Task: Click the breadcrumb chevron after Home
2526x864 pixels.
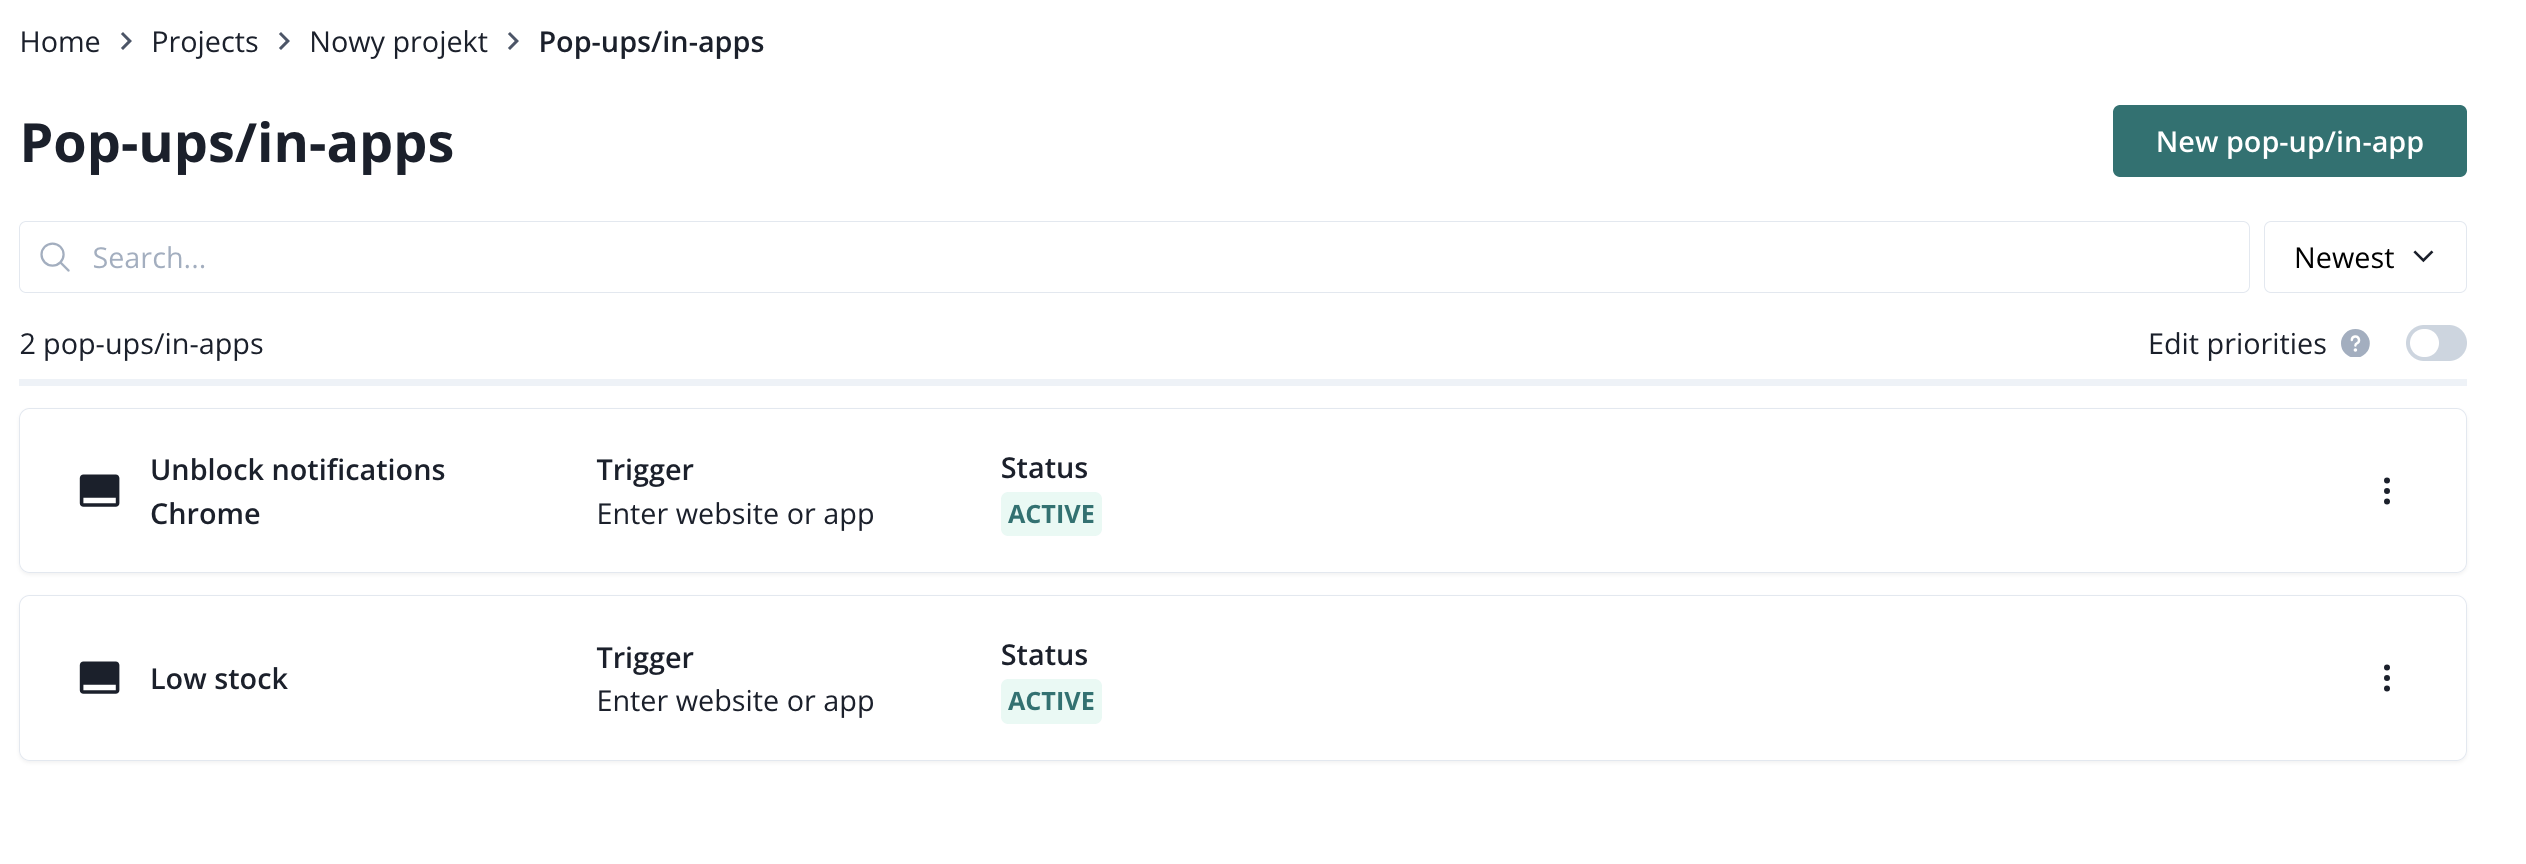Action: pos(126,42)
